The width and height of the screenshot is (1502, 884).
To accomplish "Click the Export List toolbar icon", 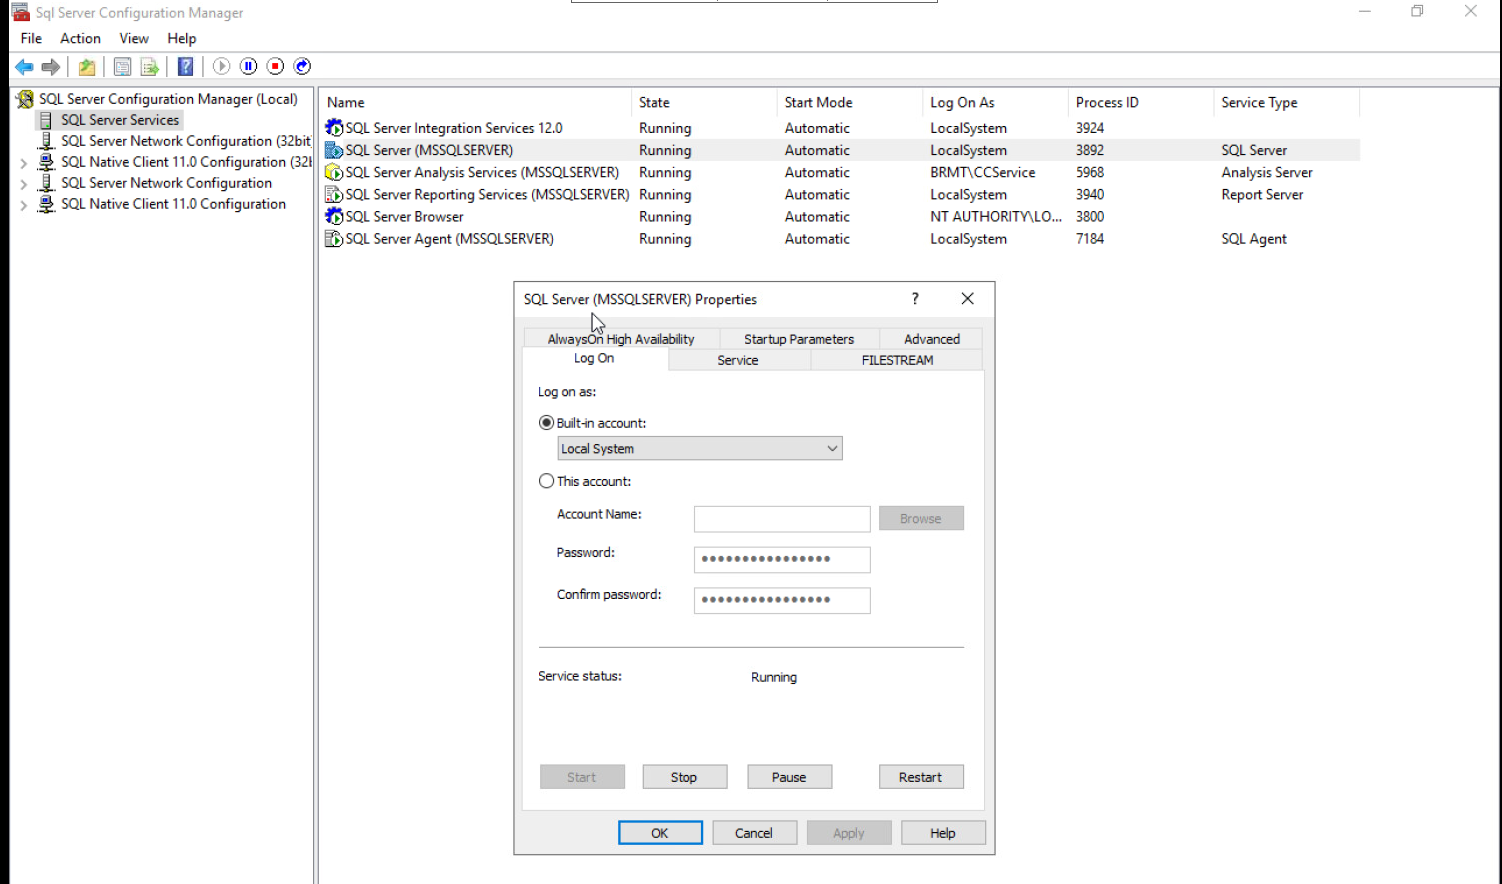I will [x=149, y=67].
